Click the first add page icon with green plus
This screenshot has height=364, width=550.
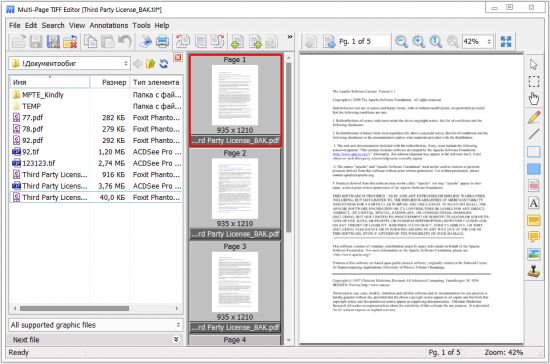(x=237, y=42)
